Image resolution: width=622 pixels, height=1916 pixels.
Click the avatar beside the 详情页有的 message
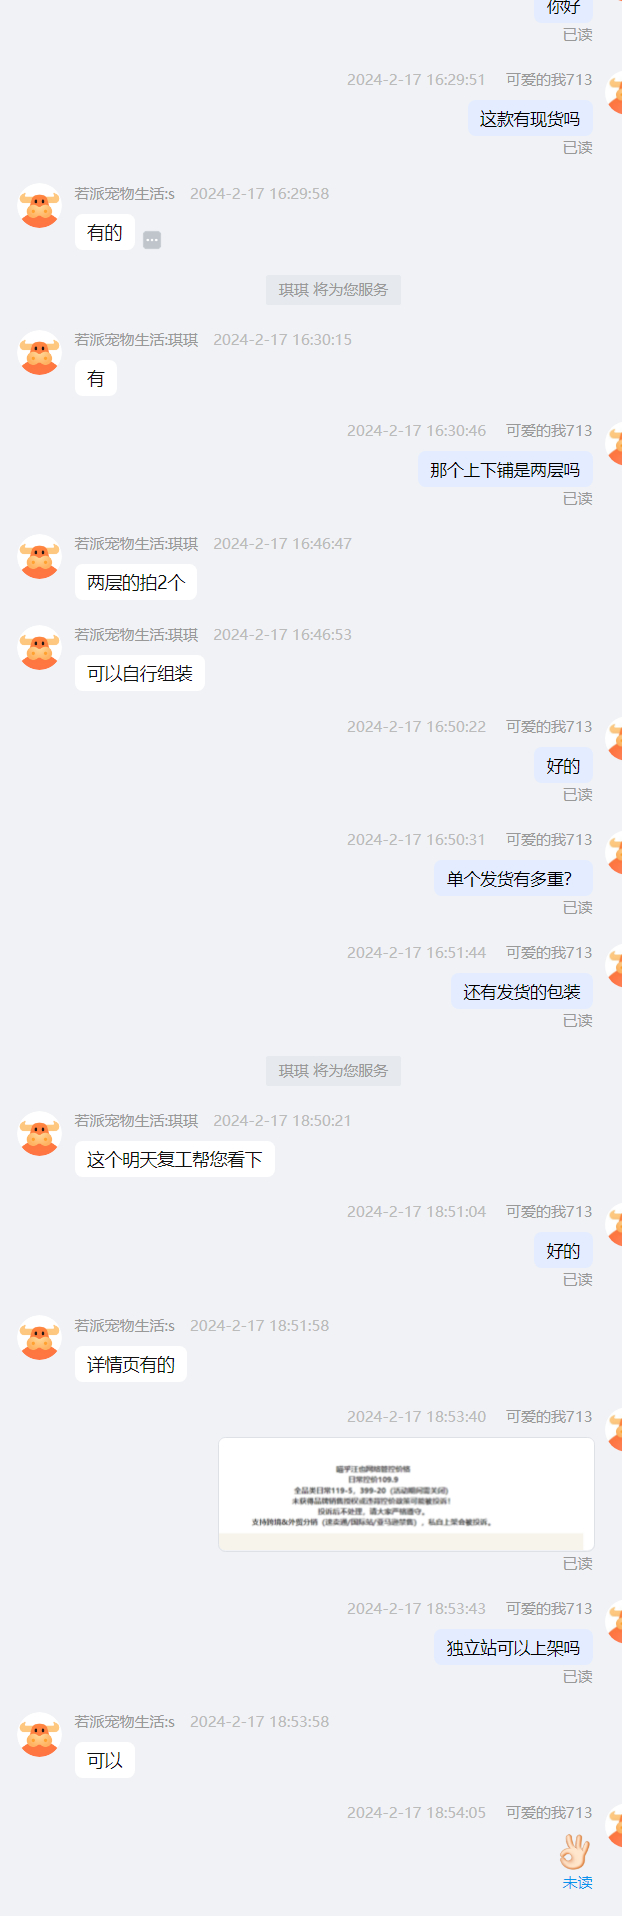click(40, 1337)
